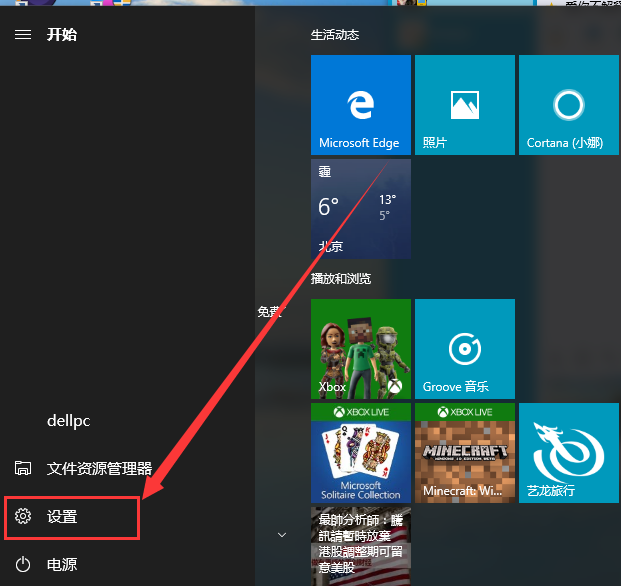
Task: Click the 生活动态 group heading
Action: click(335, 35)
